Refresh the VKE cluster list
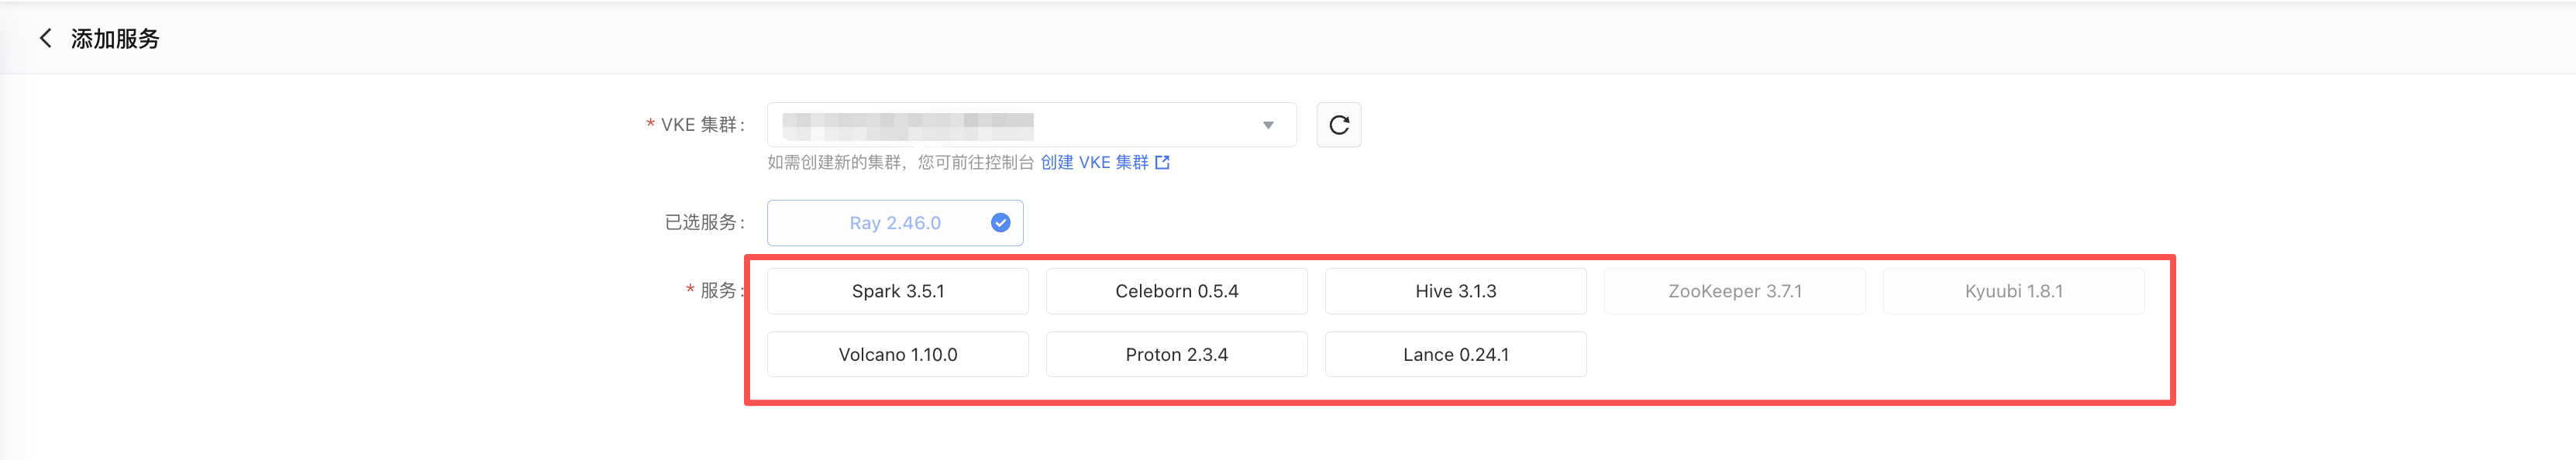 point(1338,125)
